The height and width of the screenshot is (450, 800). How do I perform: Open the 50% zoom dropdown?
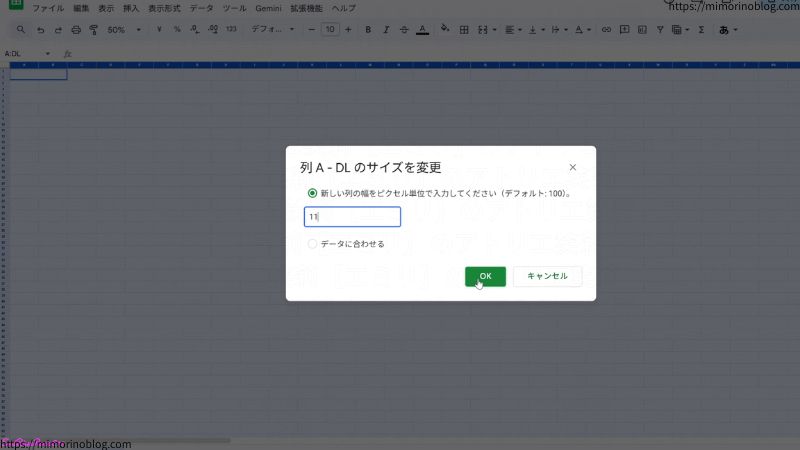(124, 30)
